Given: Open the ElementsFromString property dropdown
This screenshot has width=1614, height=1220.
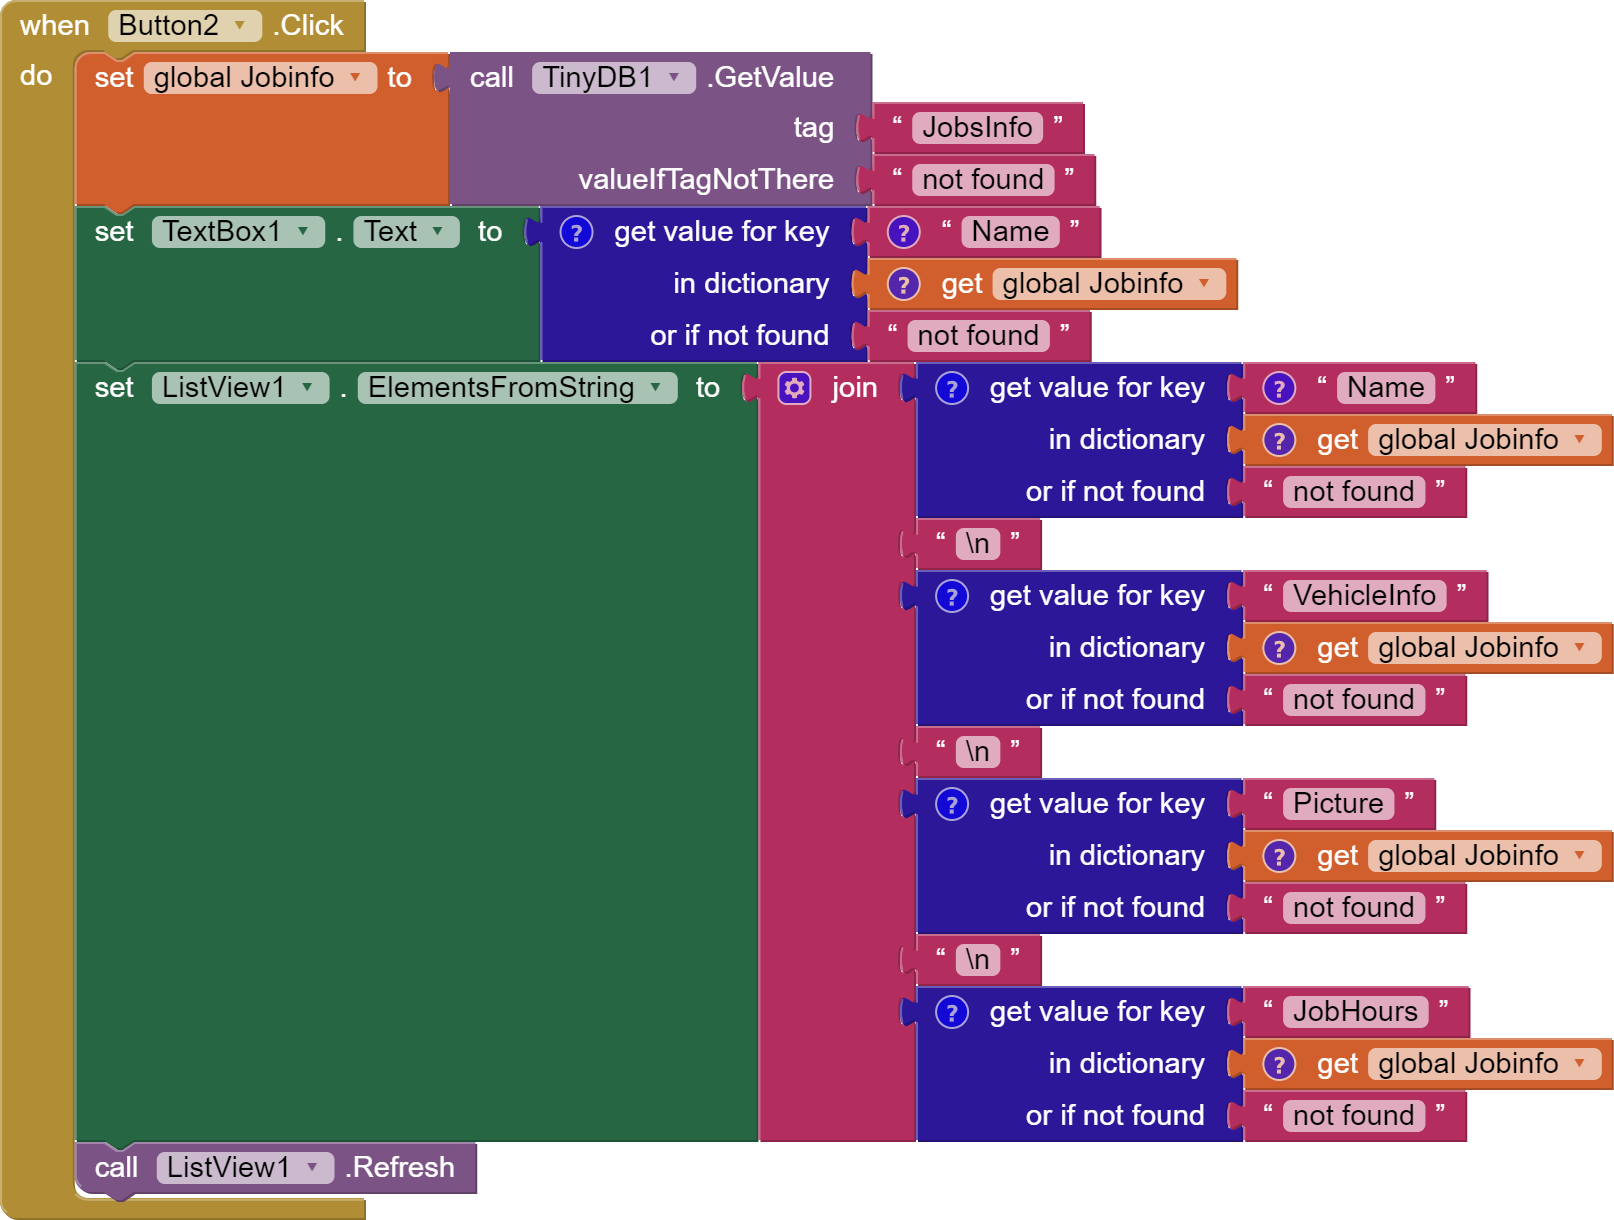Looking at the screenshot, I should 656,387.
